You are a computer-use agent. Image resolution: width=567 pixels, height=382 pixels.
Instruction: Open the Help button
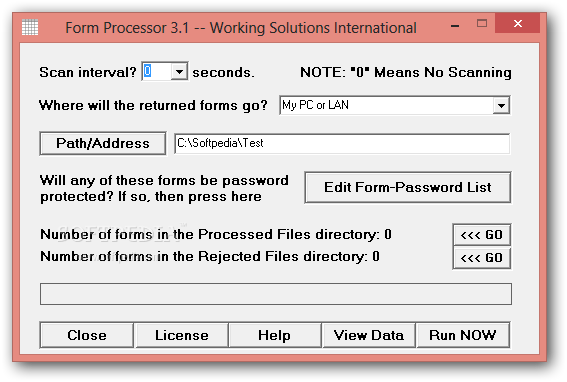[x=275, y=335]
